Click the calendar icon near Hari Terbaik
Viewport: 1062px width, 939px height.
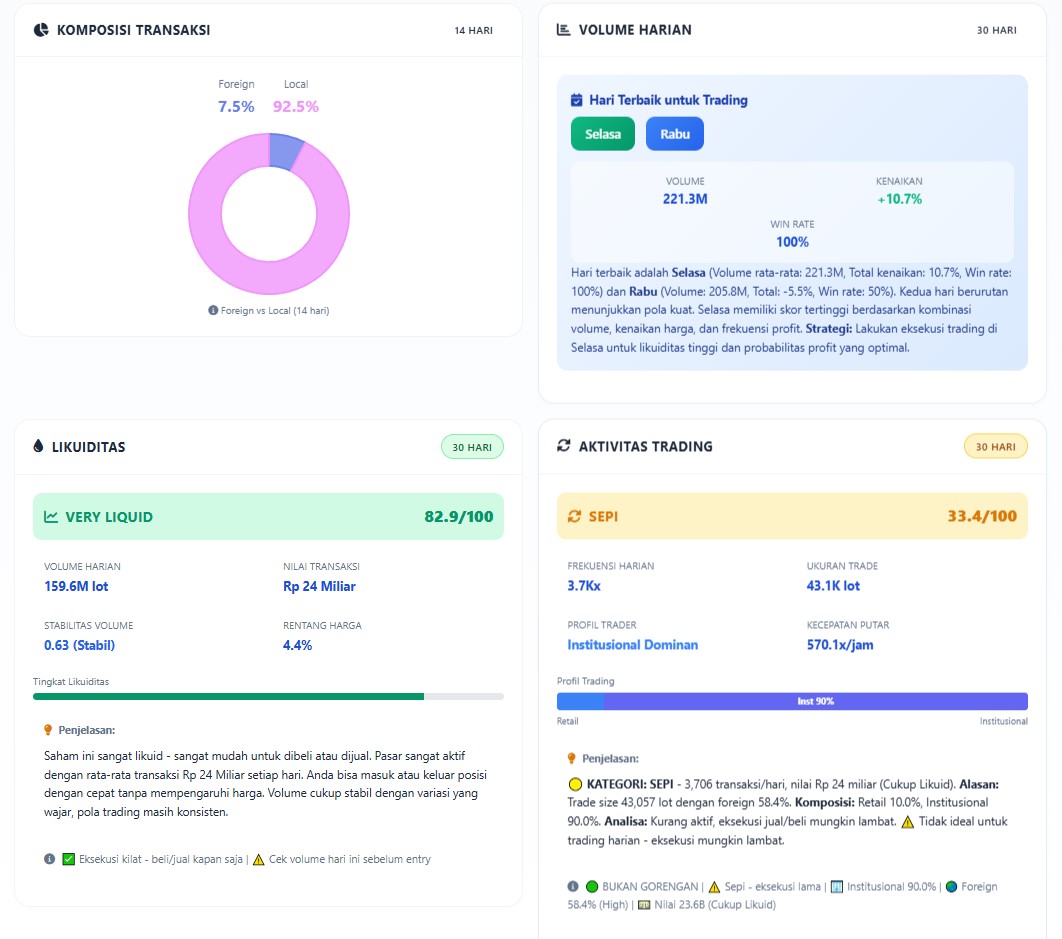[576, 100]
